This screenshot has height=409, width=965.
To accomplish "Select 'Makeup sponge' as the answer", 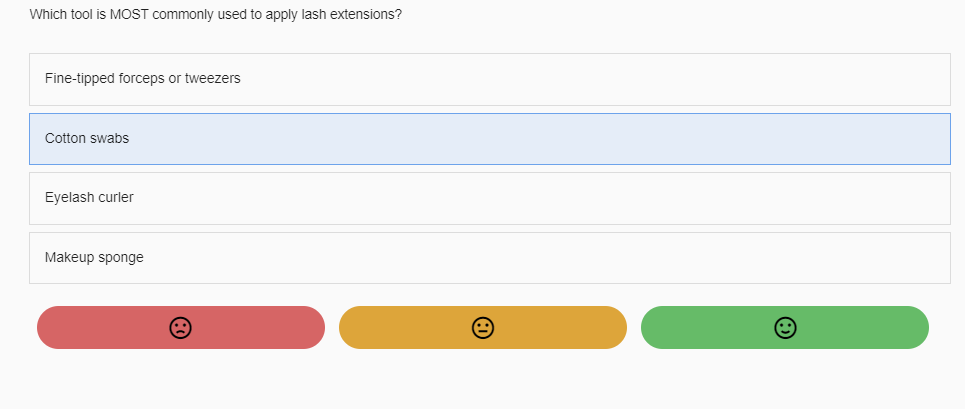I will click(x=489, y=258).
